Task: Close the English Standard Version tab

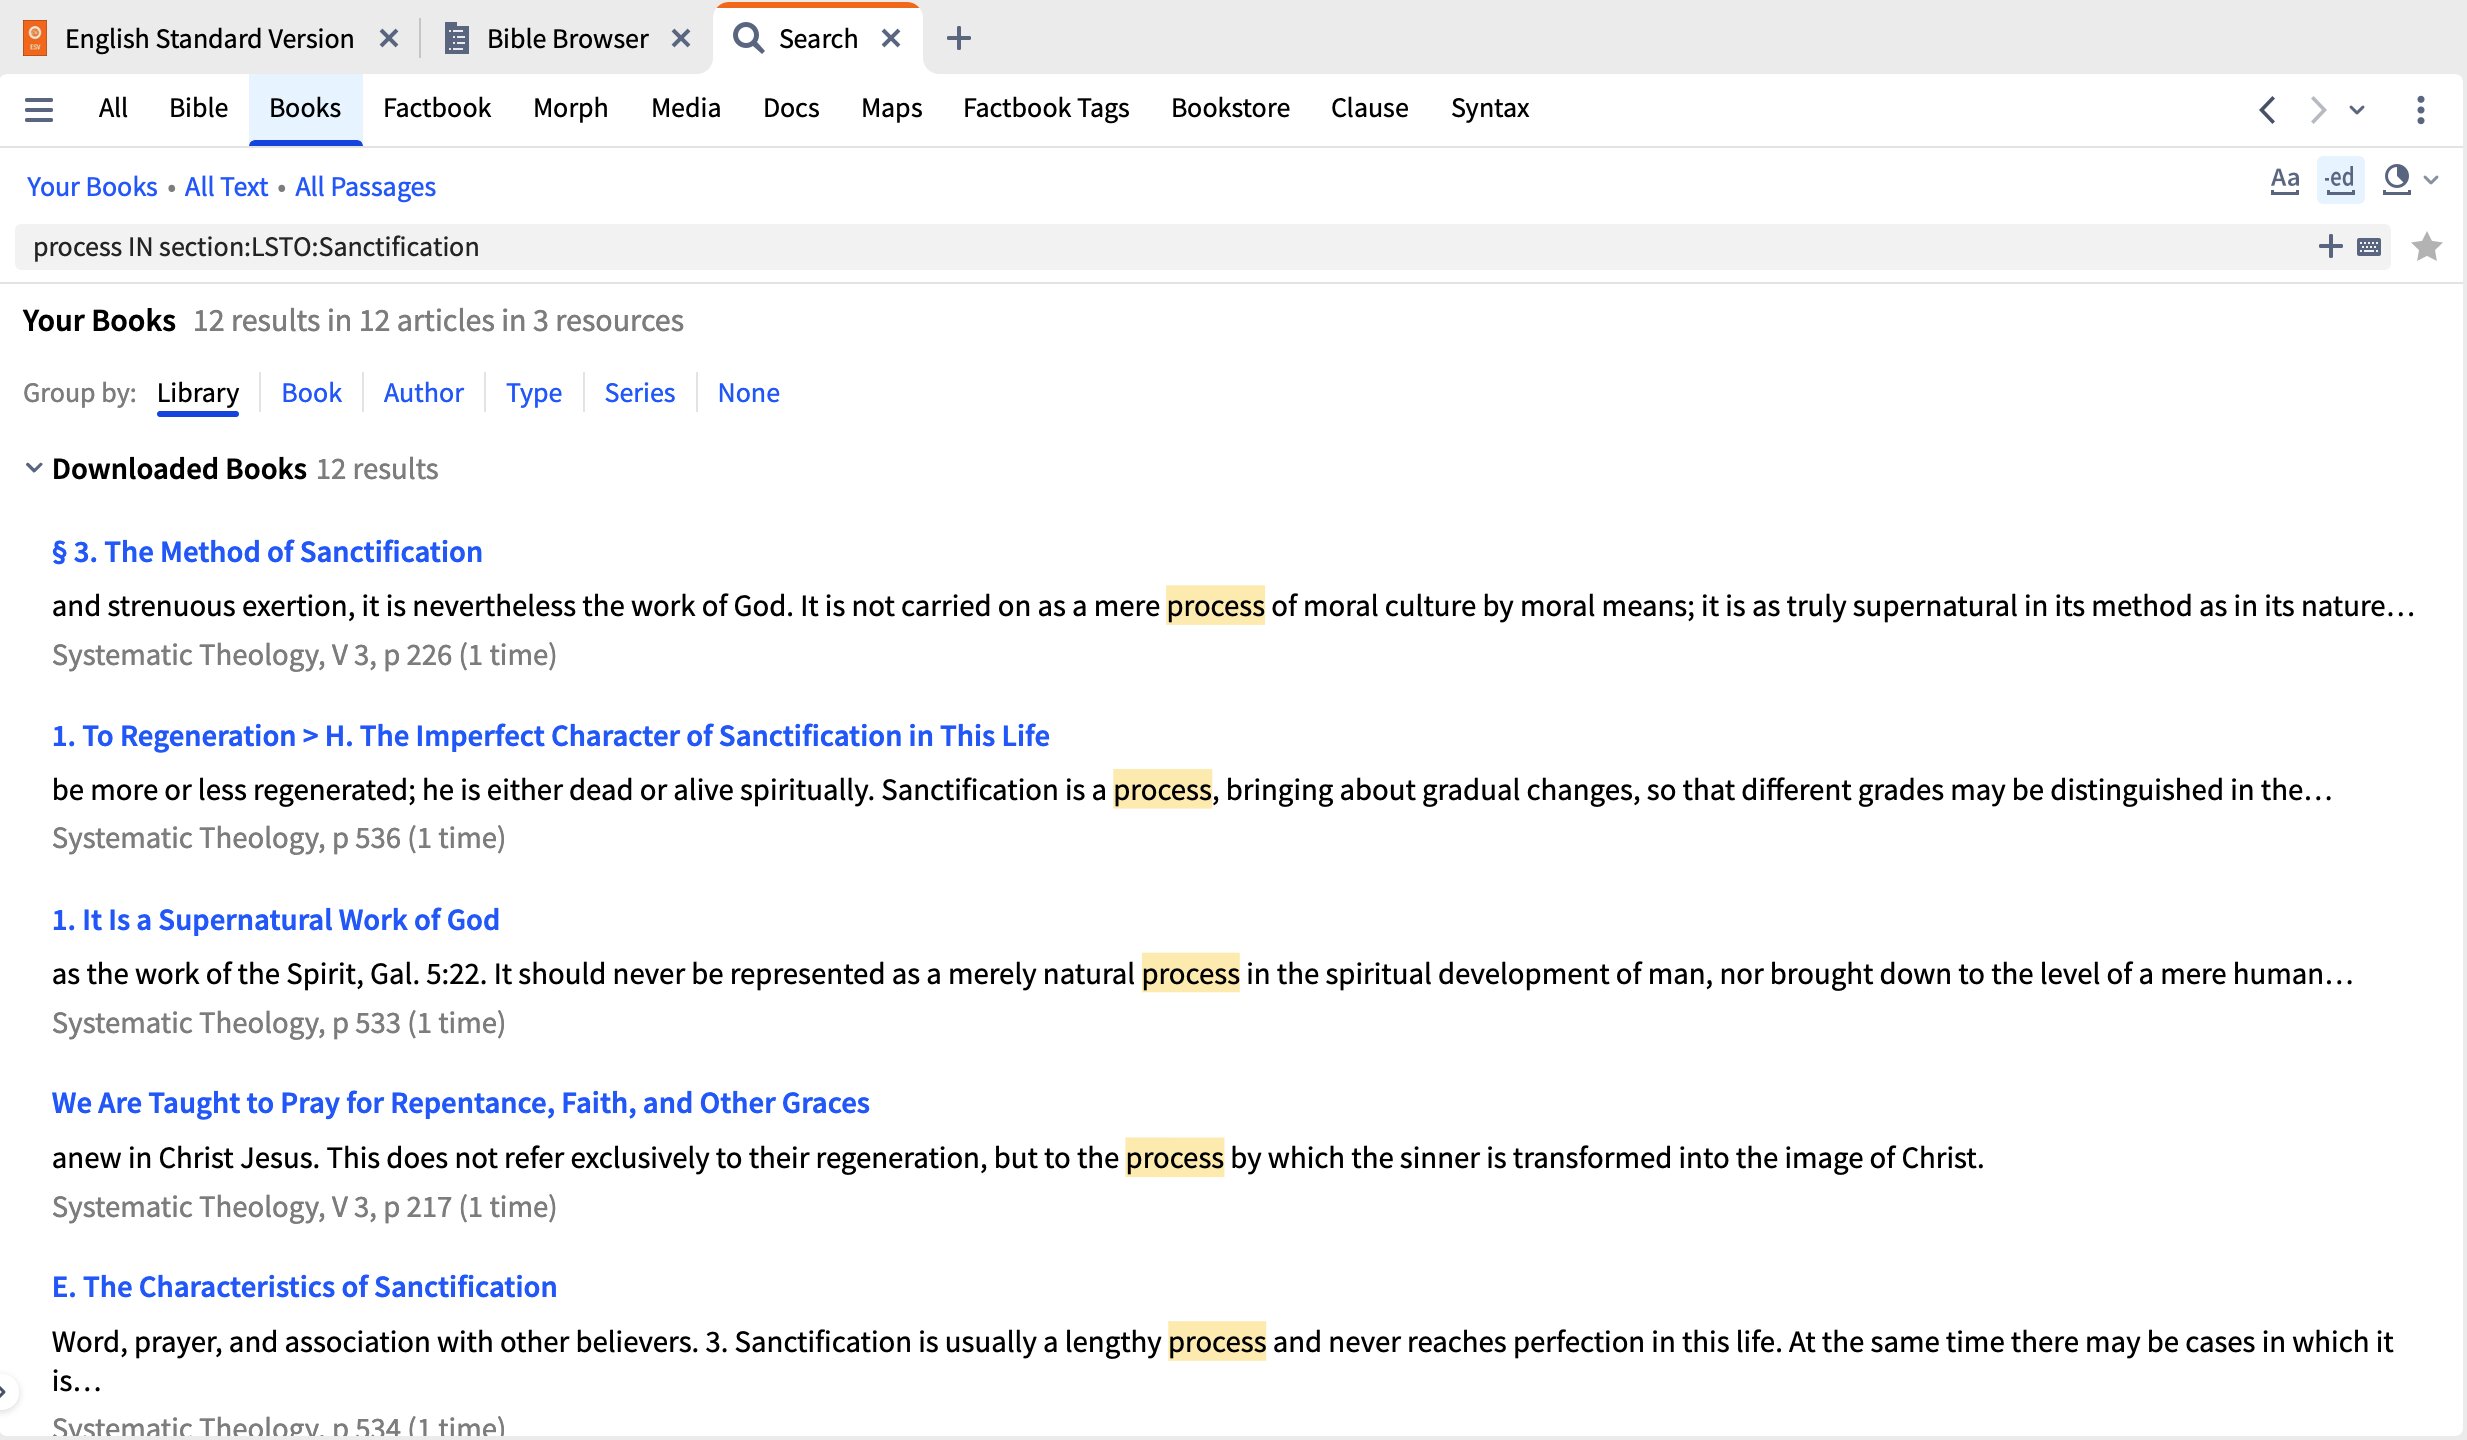Action: [389, 38]
